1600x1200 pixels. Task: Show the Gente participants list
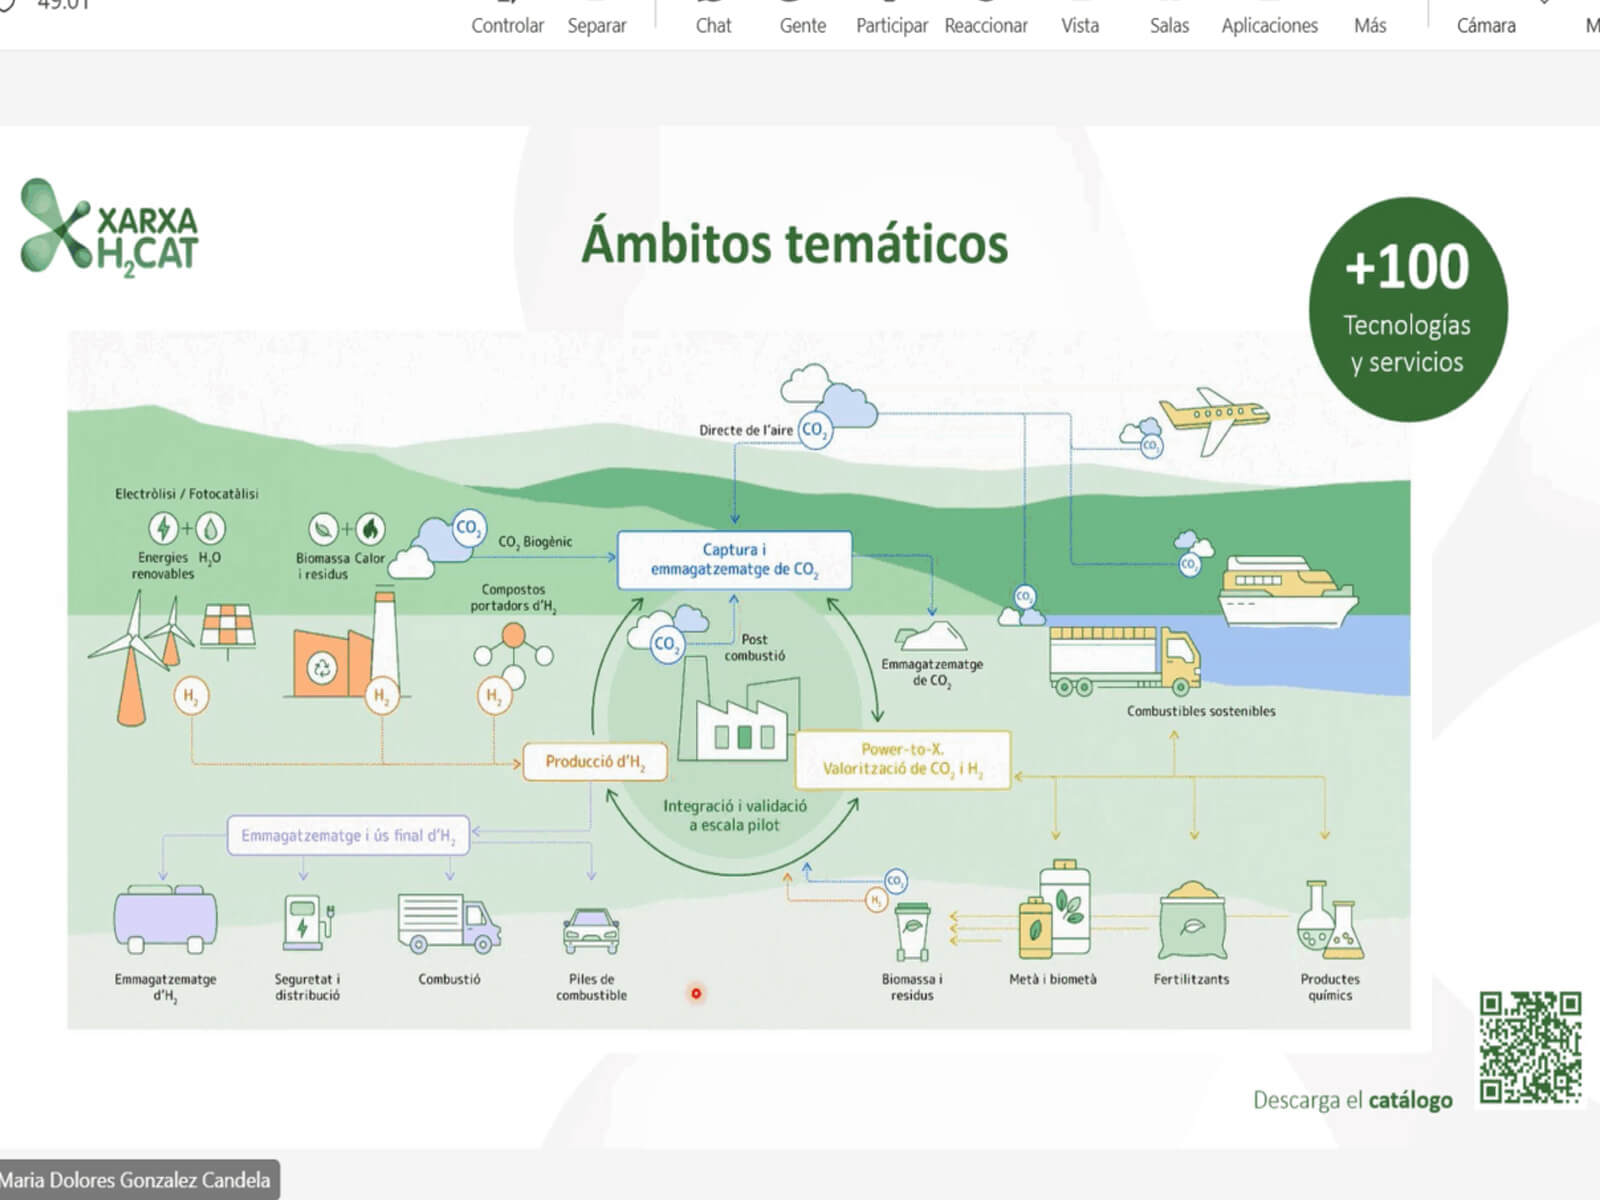pyautogui.click(x=802, y=25)
